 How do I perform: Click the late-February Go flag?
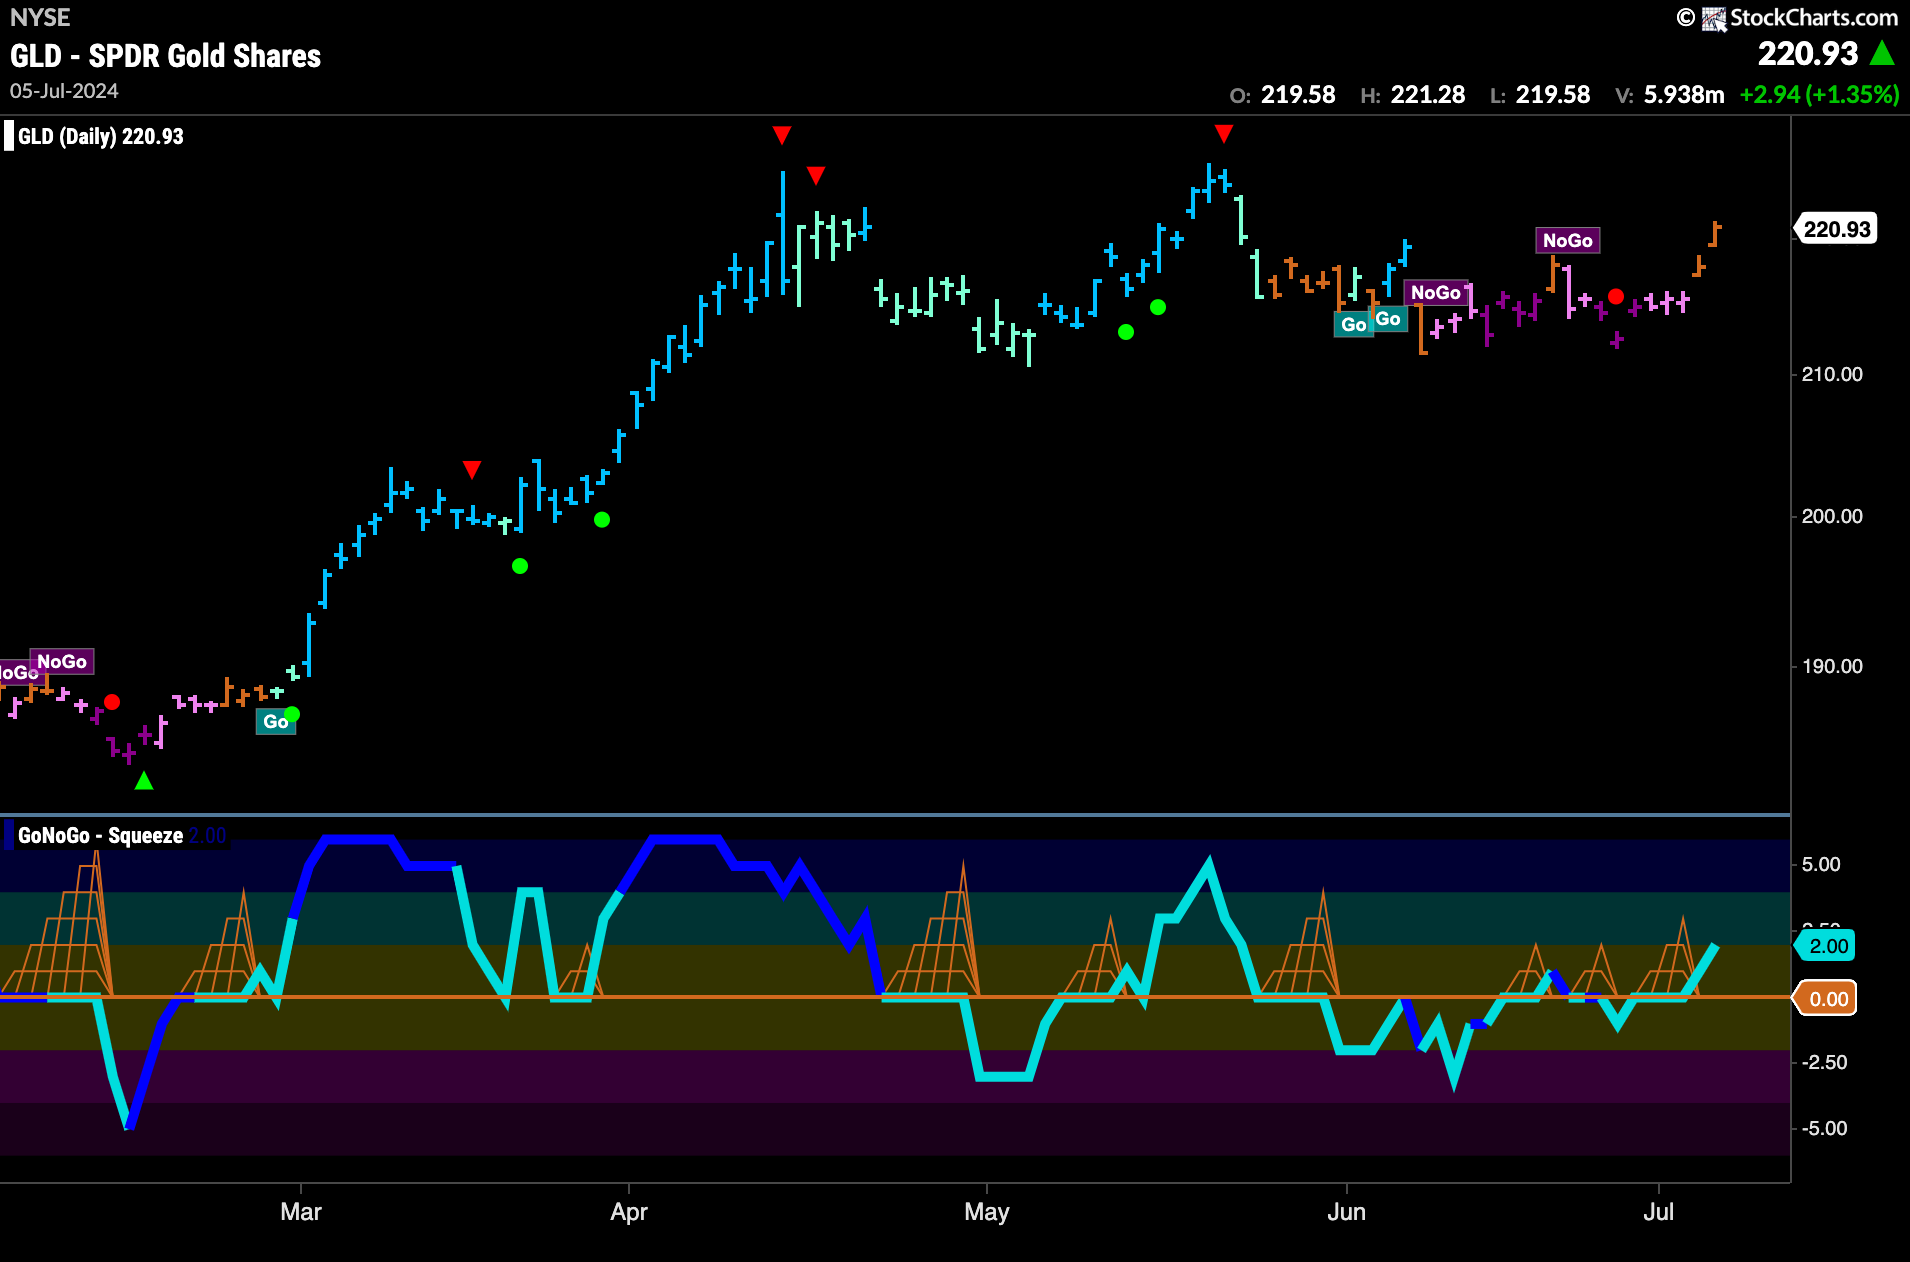(275, 721)
